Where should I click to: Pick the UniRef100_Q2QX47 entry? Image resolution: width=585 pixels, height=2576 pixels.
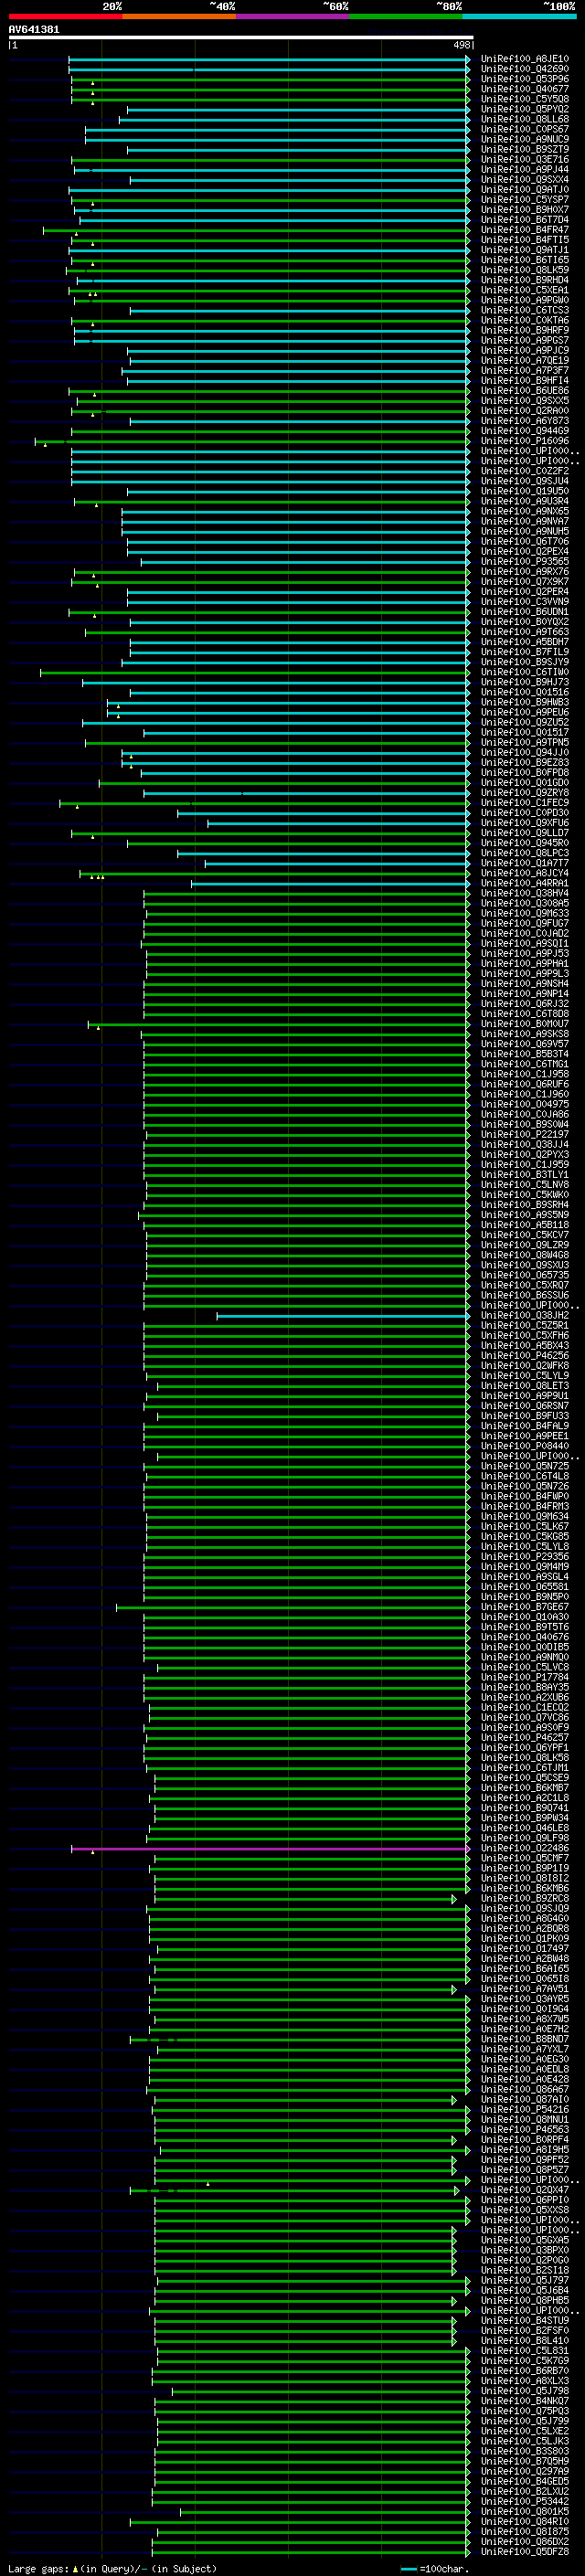click(x=525, y=2190)
